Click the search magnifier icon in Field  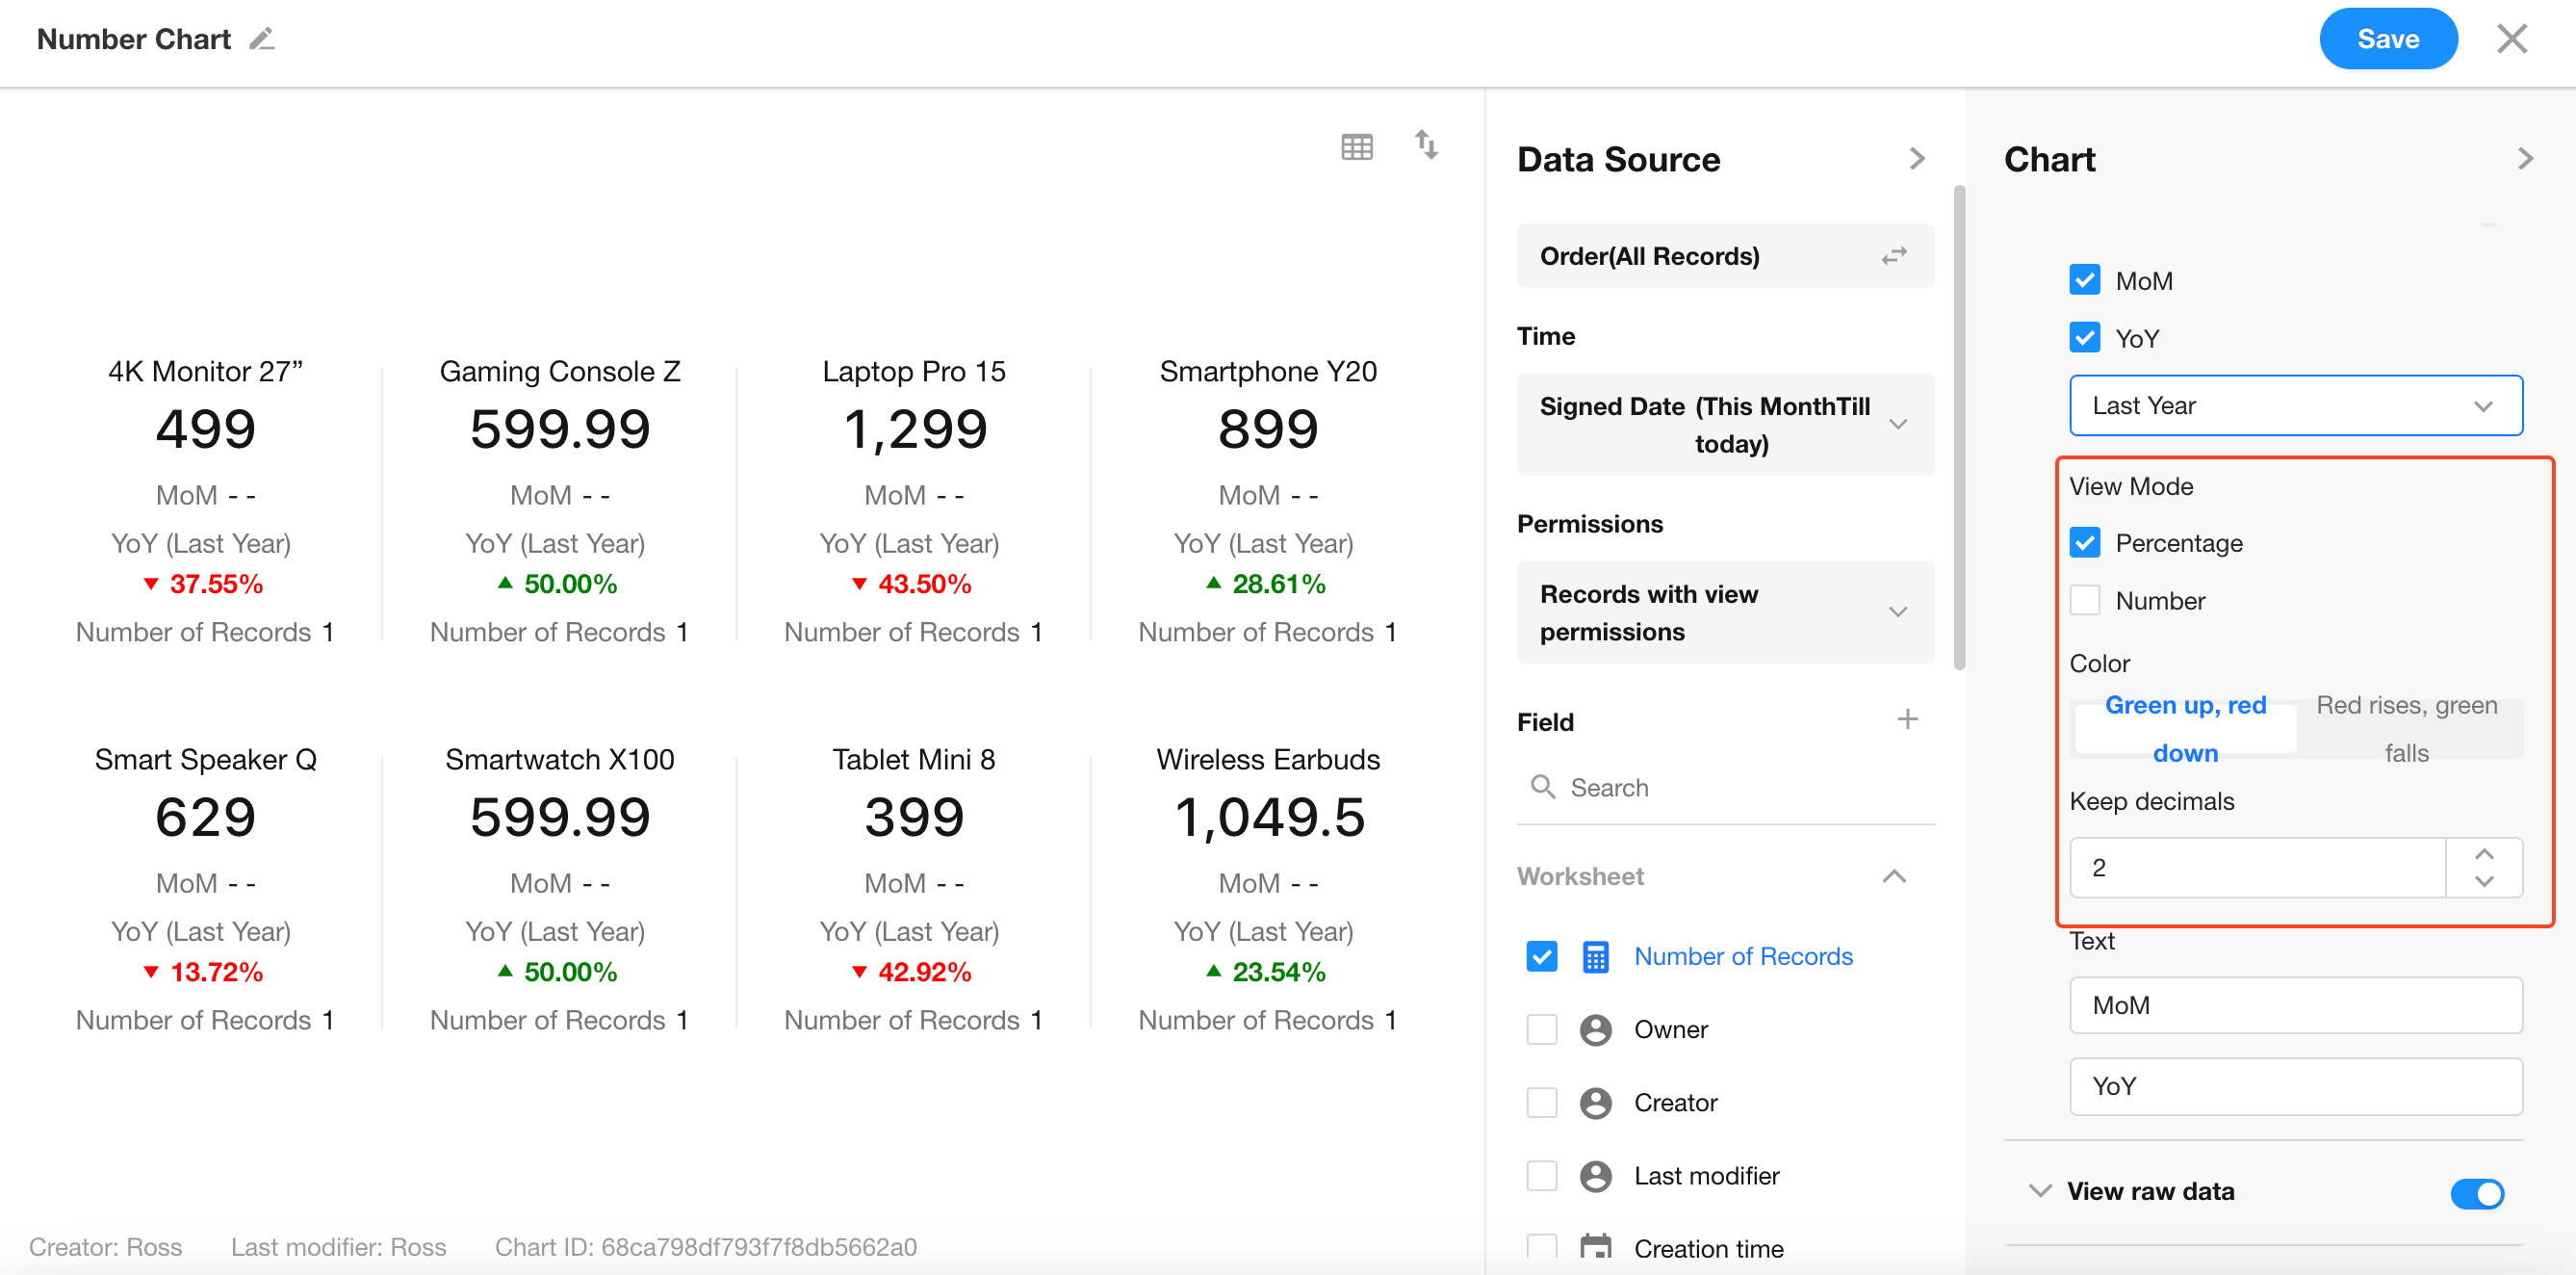[1543, 787]
